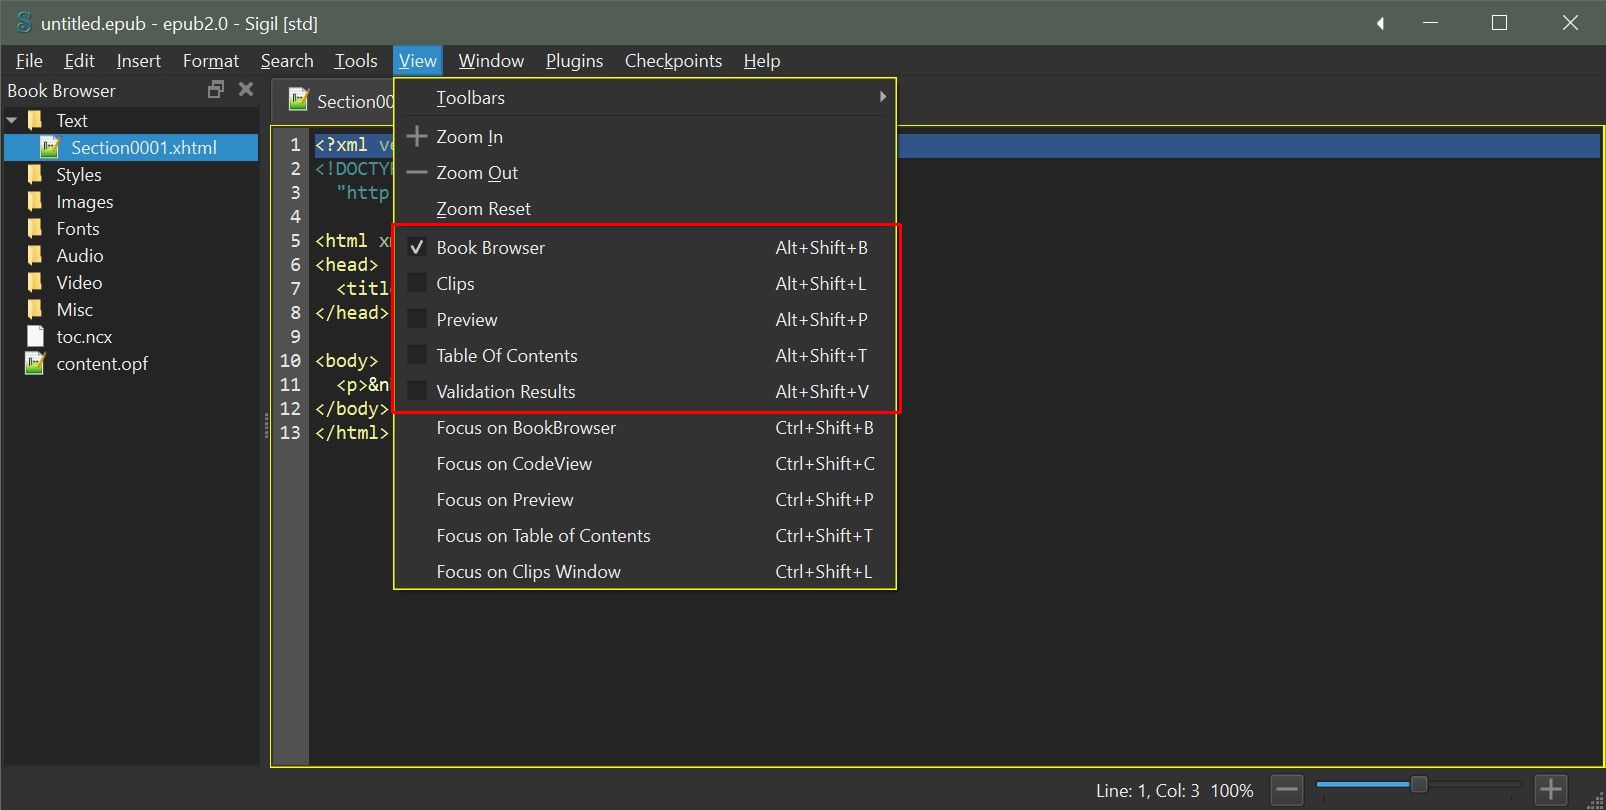Select Focus on Preview
Viewport: 1606px width, 810px height.
coord(645,499)
